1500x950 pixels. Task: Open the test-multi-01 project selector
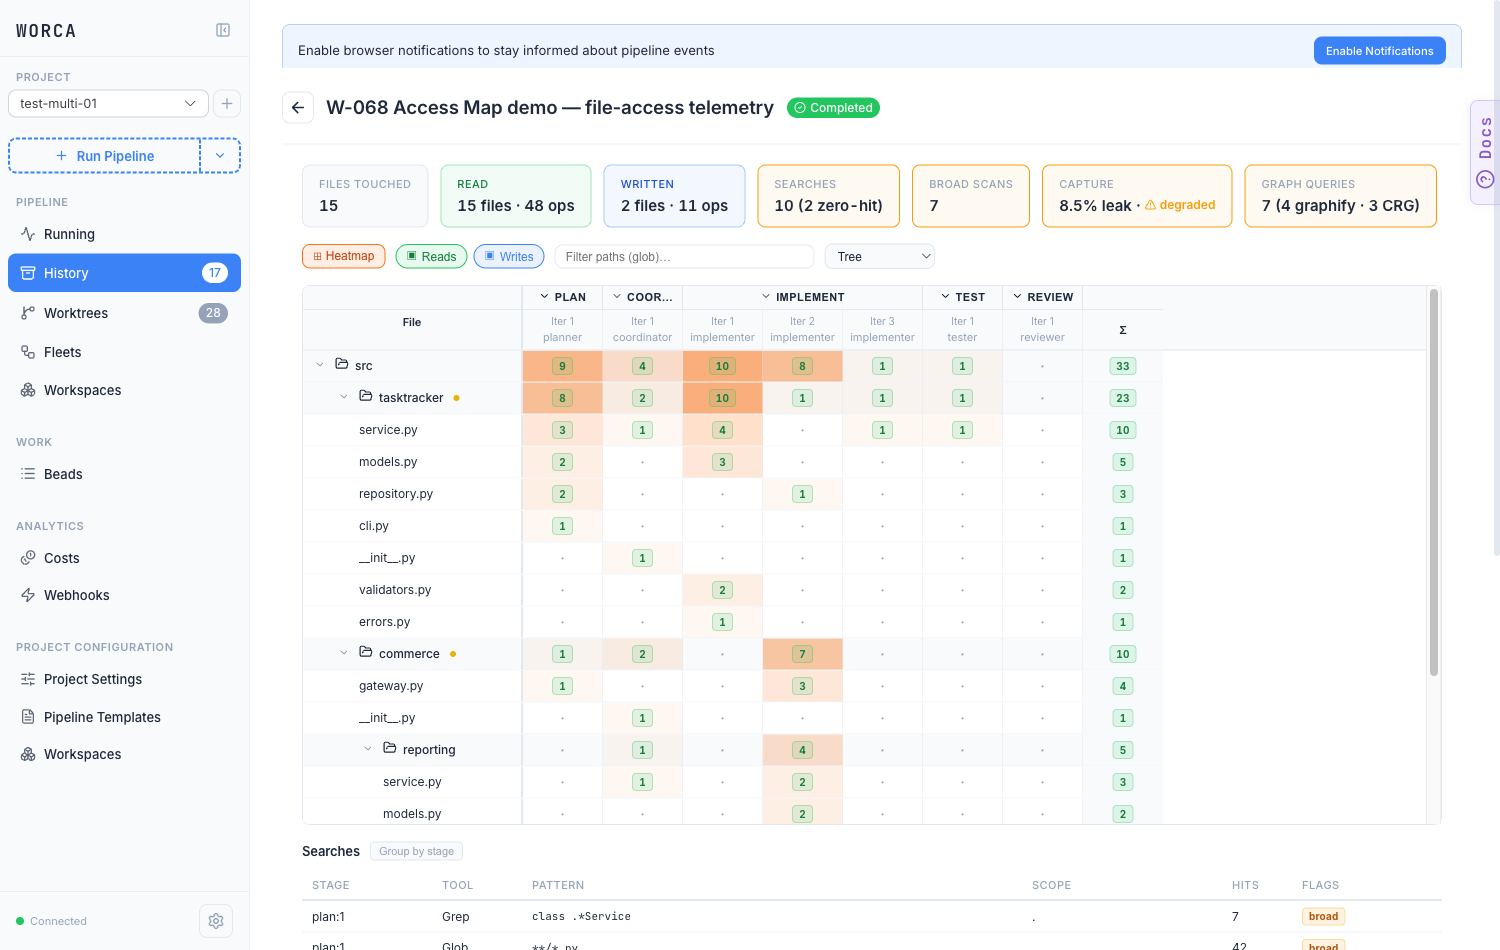pyautogui.click(x=108, y=103)
